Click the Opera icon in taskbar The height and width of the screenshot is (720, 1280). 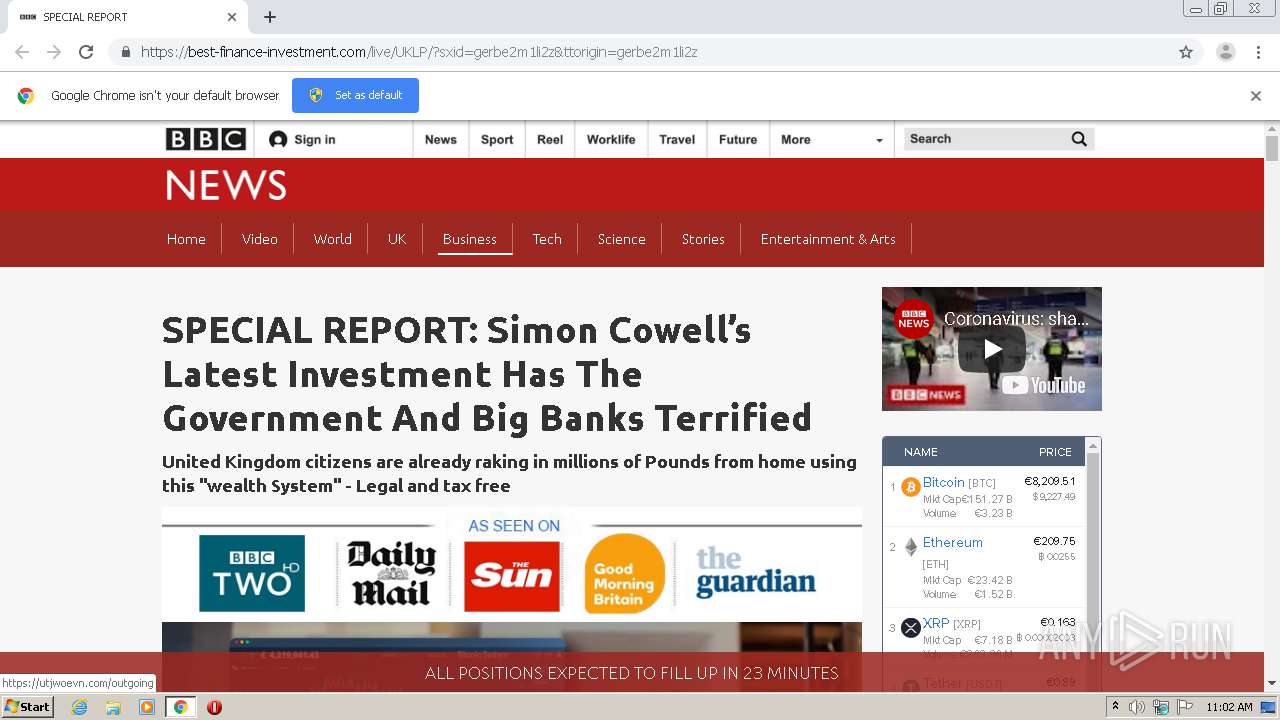pyautogui.click(x=214, y=707)
